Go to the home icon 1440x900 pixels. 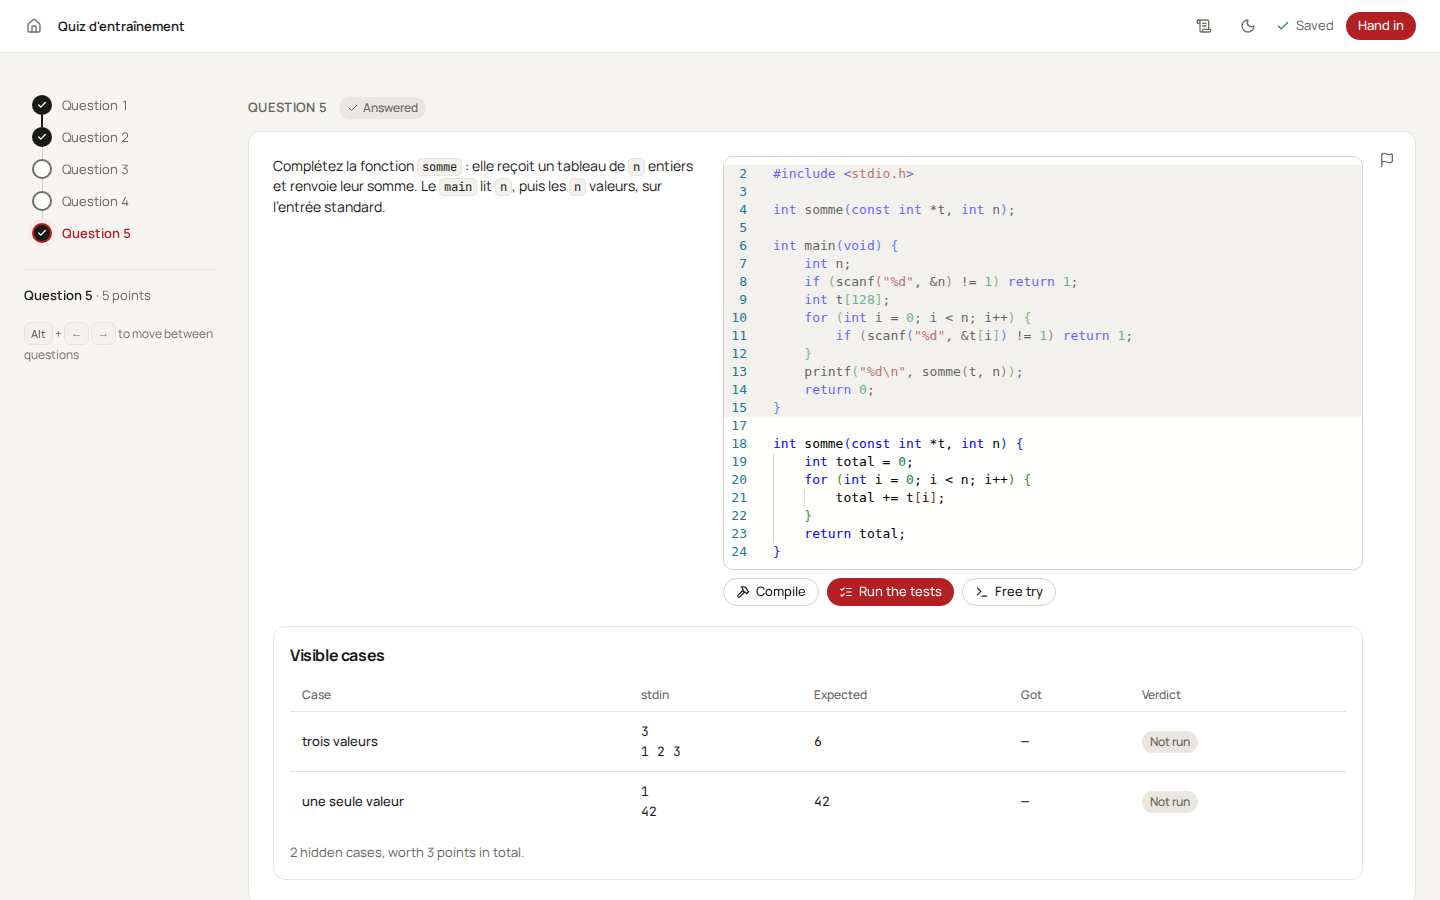(34, 26)
